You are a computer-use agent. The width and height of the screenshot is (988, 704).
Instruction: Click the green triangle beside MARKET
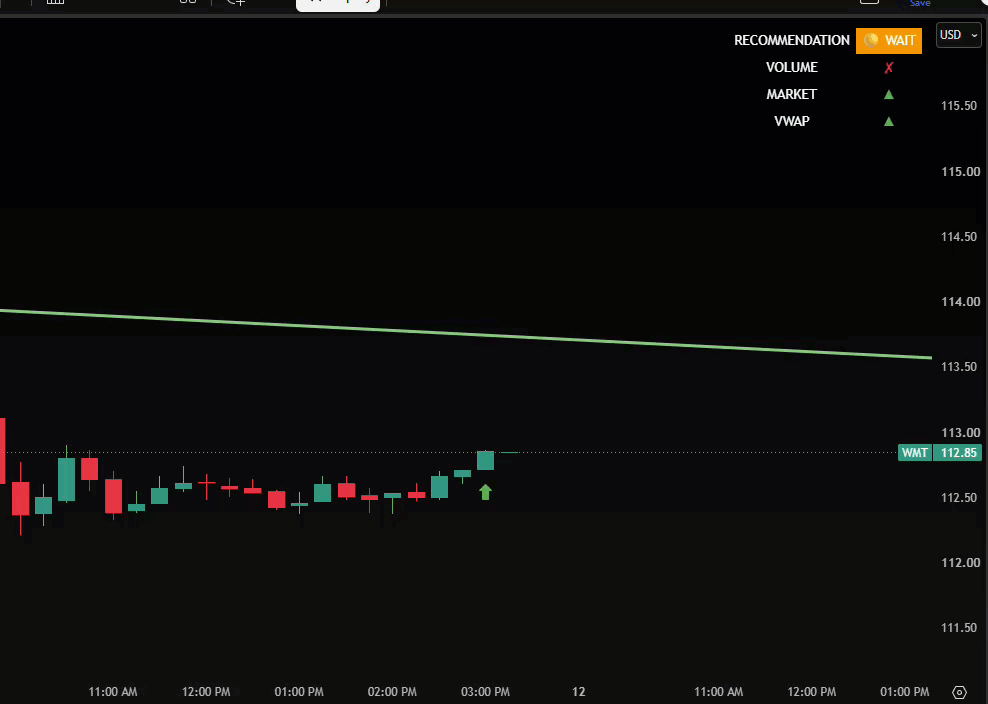tap(888, 95)
